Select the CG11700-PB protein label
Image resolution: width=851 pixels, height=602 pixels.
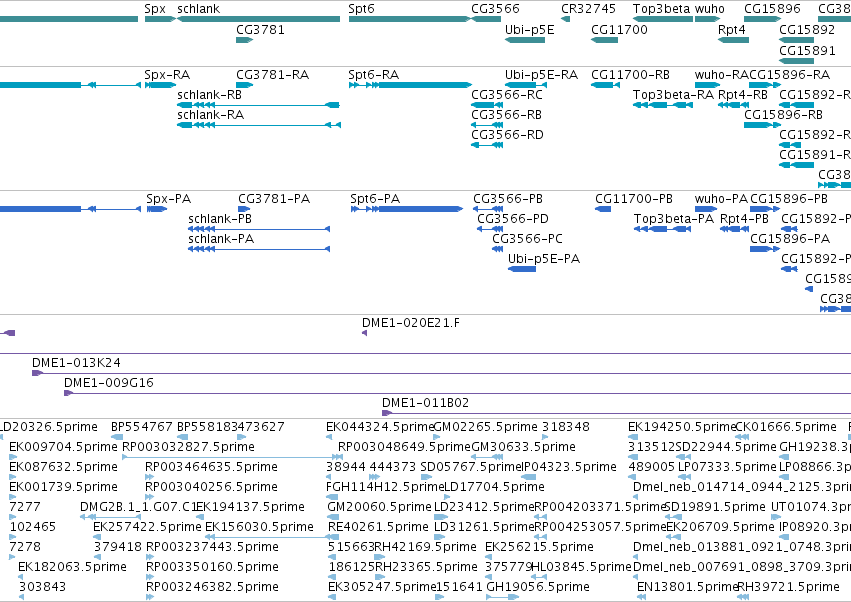tap(633, 199)
